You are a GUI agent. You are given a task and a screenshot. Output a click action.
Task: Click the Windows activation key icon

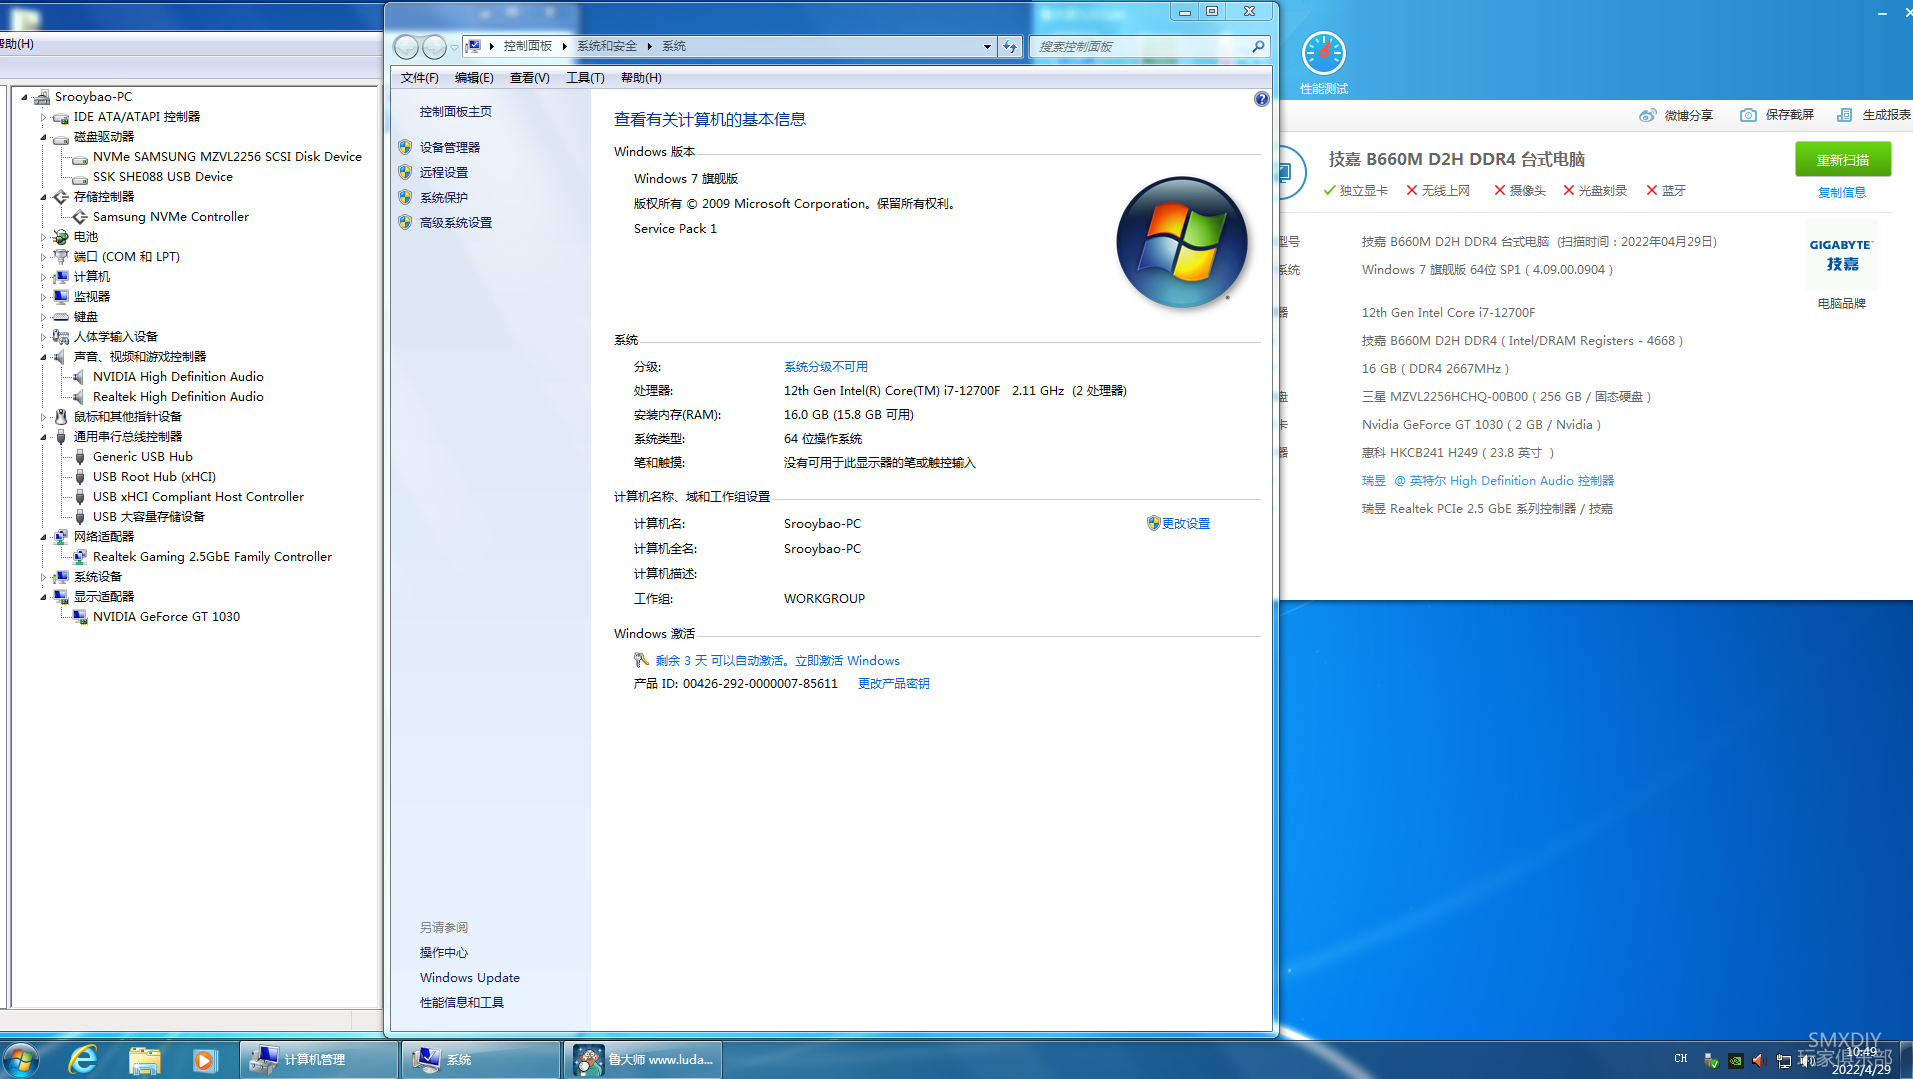641,660
